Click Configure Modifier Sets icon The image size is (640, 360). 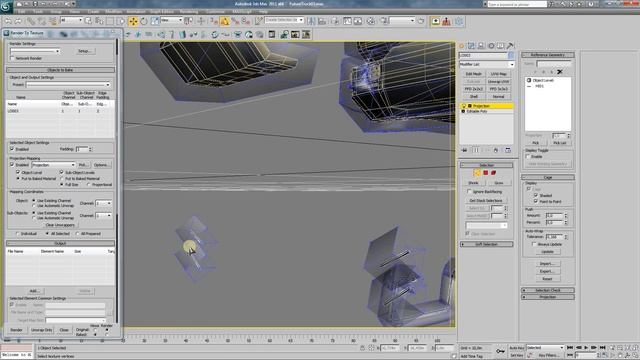[508, 150]
